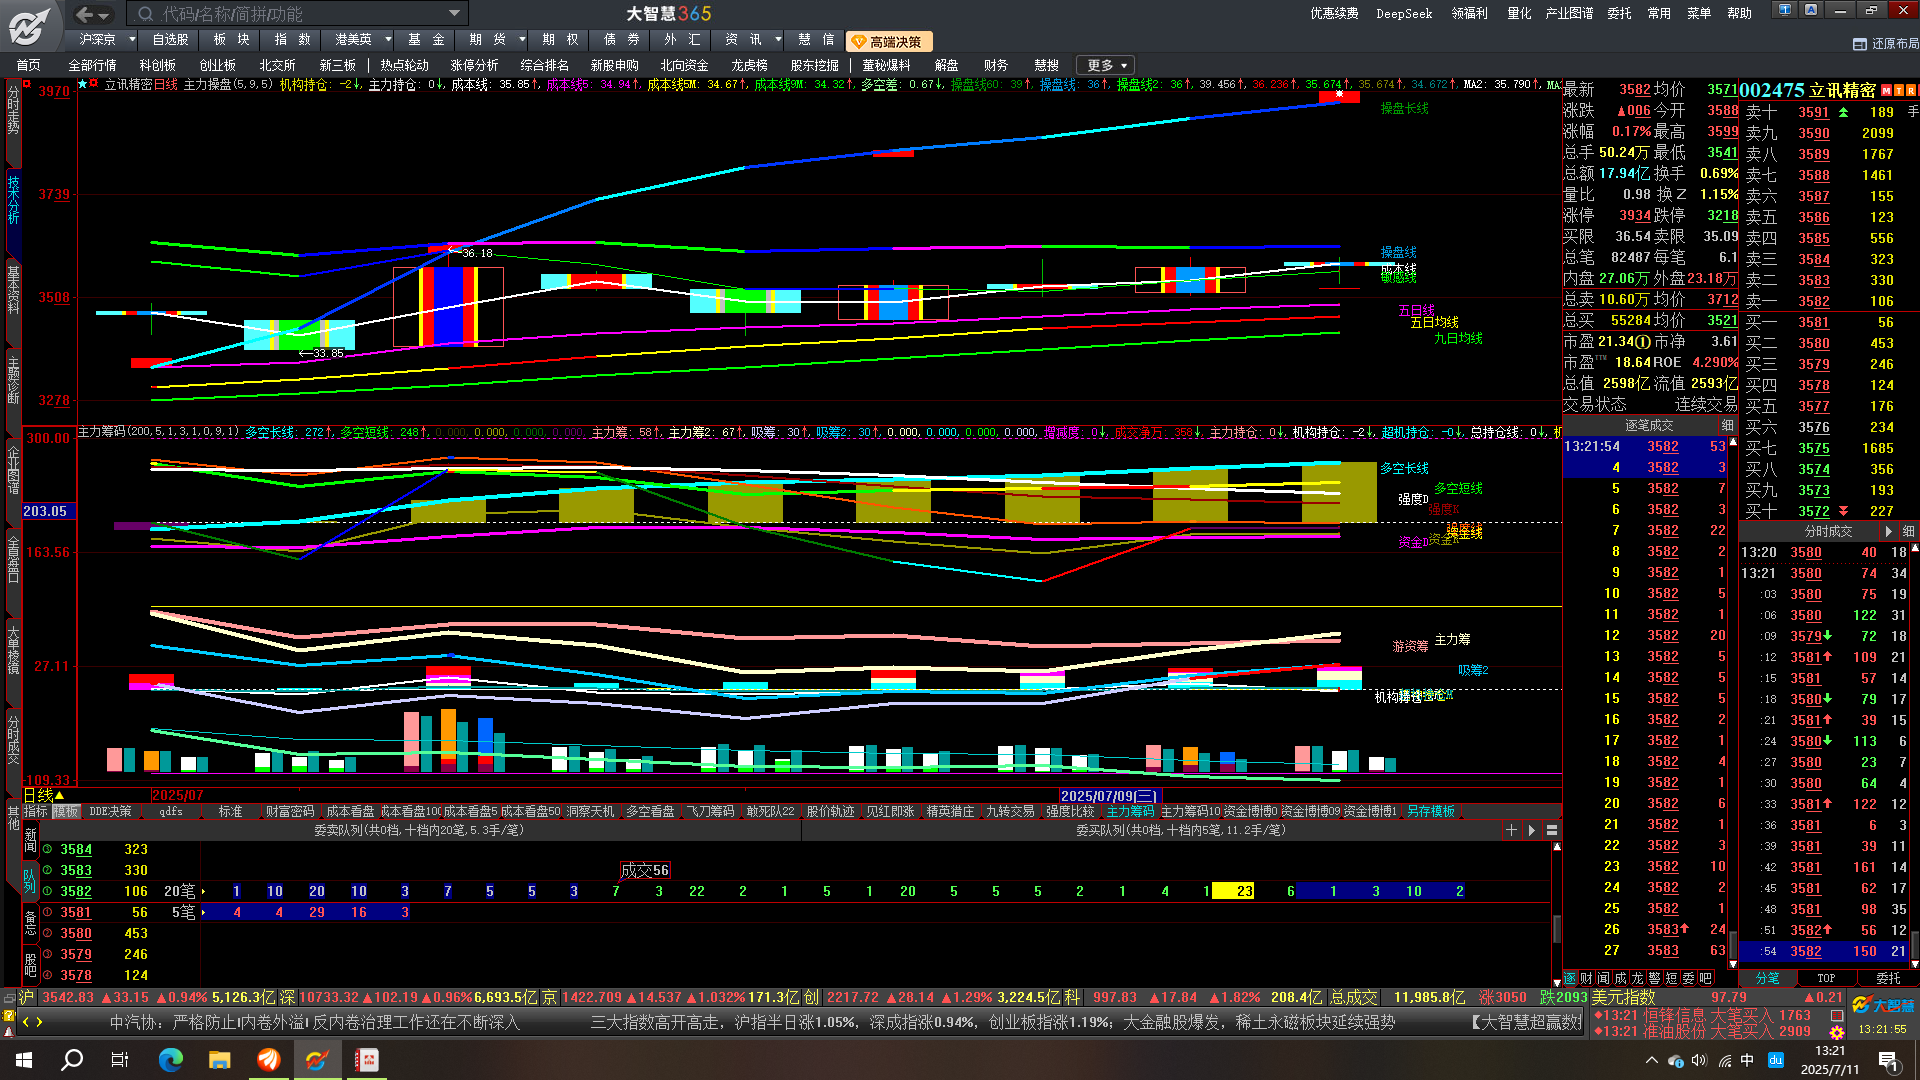Click the 另存模板 button
The height and width of the screenshot is (1080, 1920).
pos(1430,812)
